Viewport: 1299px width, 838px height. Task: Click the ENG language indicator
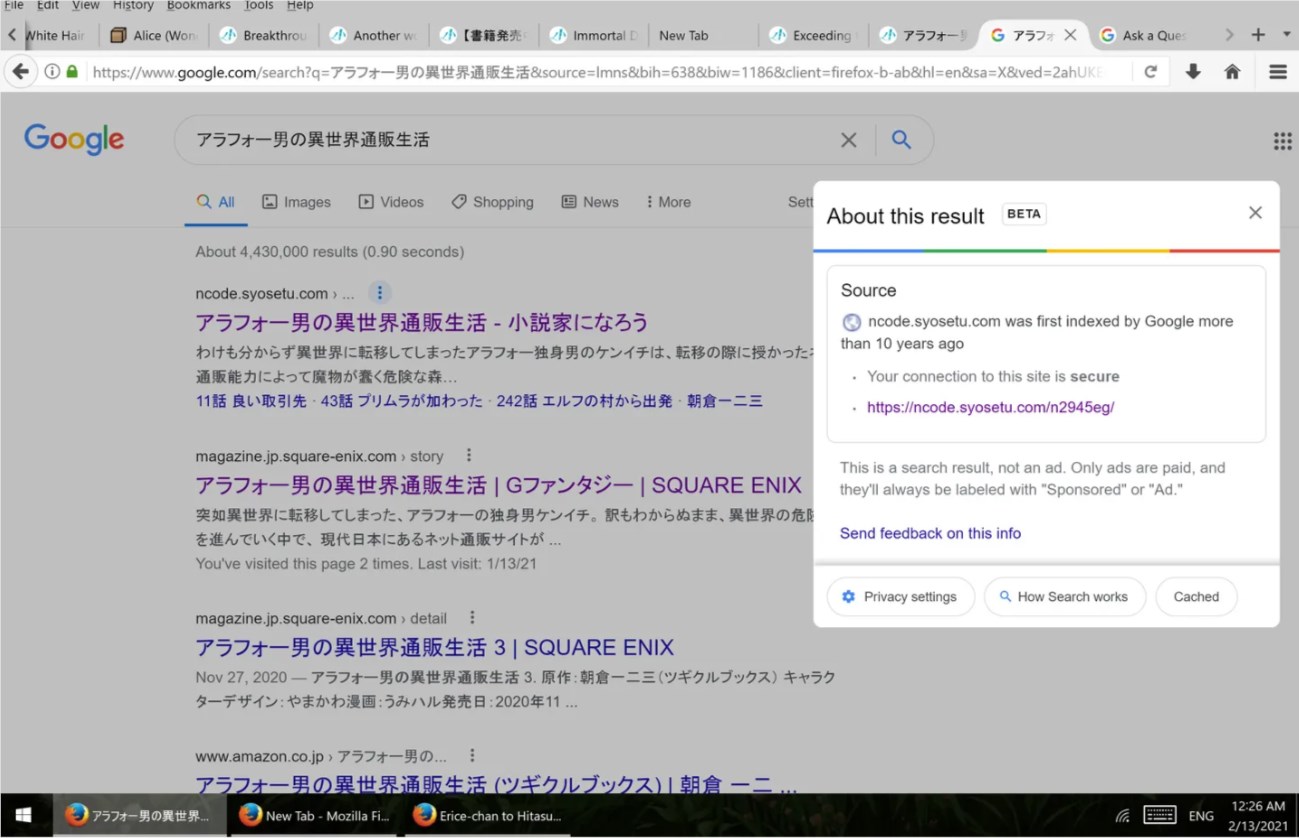[1201, 816]
